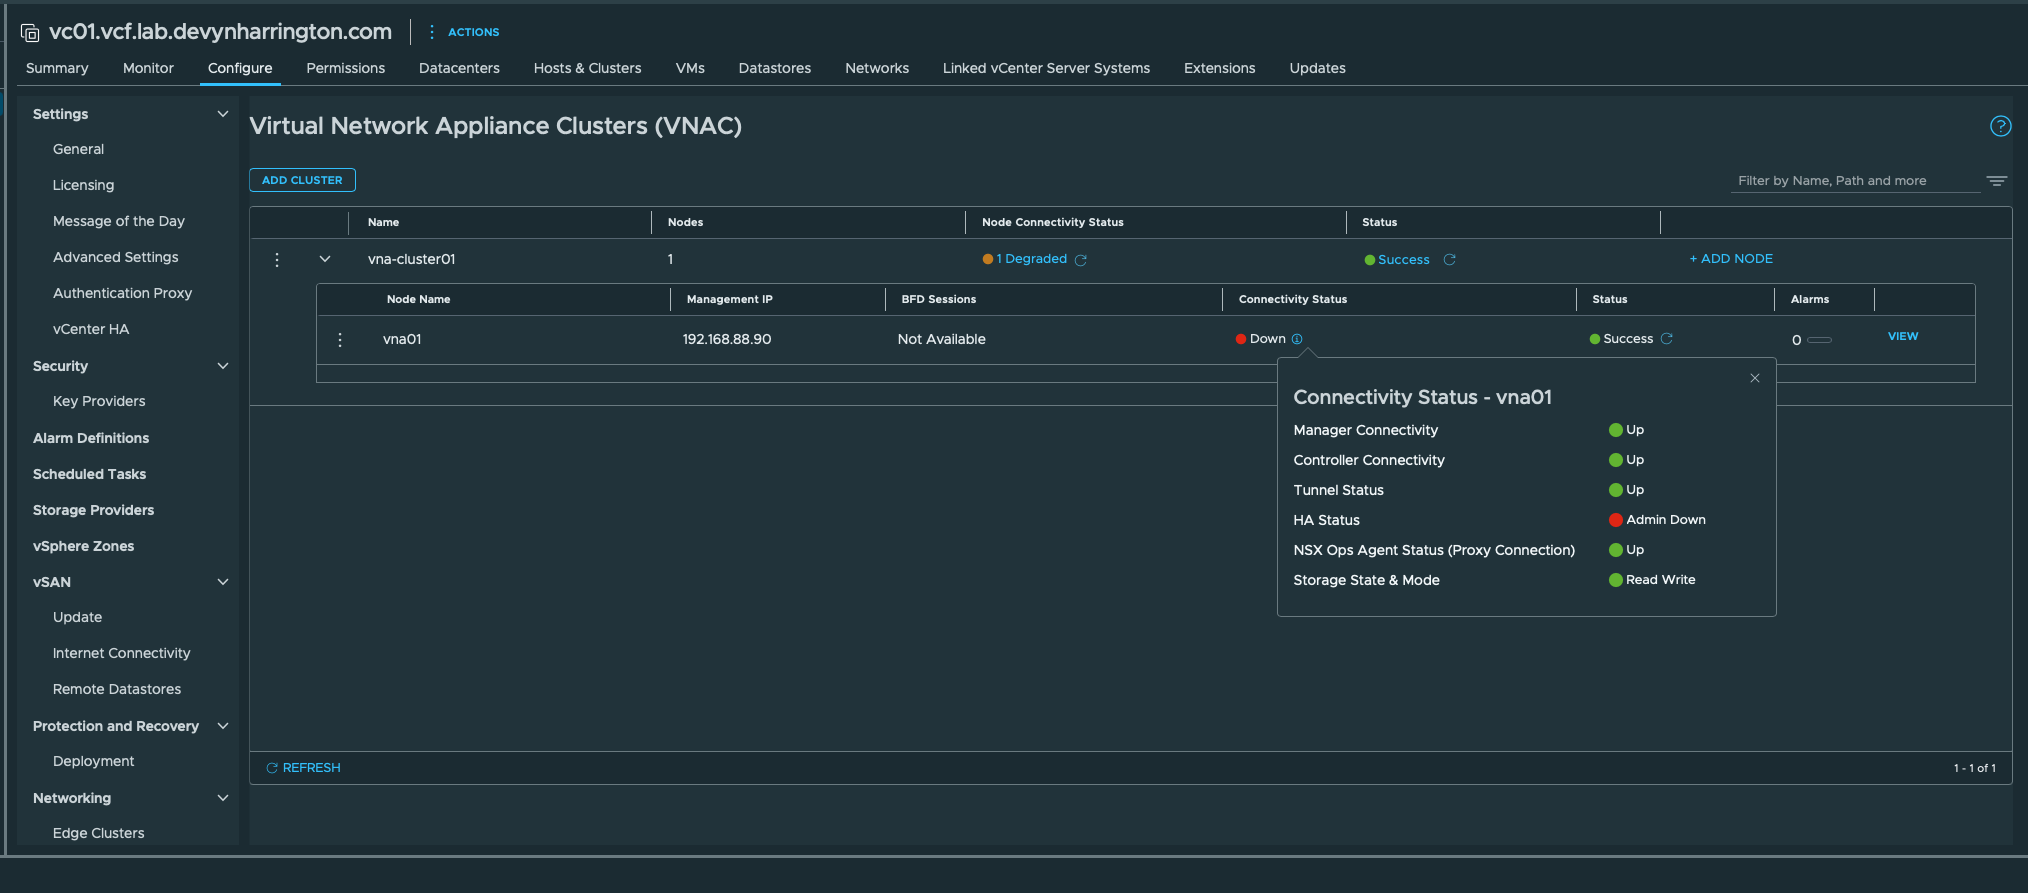Open the Permissions tab
Viewport: 2028px width, 893px height.
coord(345,68)
